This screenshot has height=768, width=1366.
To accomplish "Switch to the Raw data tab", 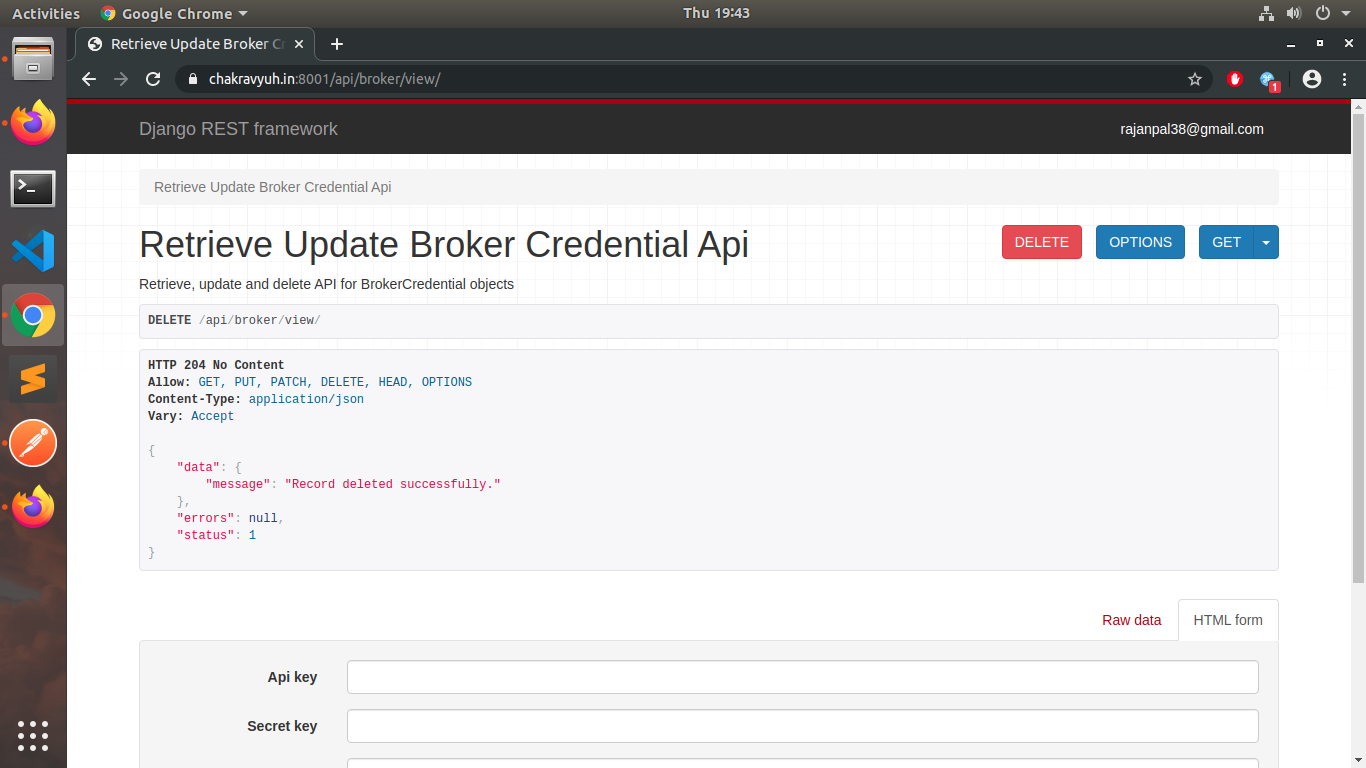I will click(x=1131, y=620).
